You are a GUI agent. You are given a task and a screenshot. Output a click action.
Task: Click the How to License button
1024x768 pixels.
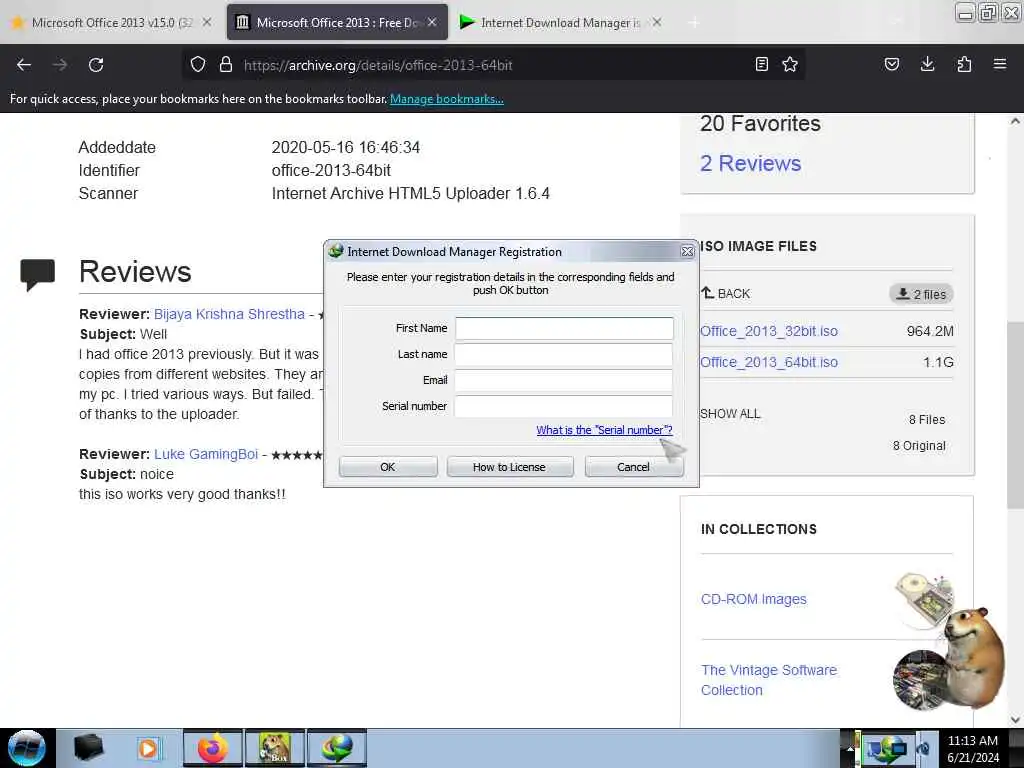pos(509,467)
